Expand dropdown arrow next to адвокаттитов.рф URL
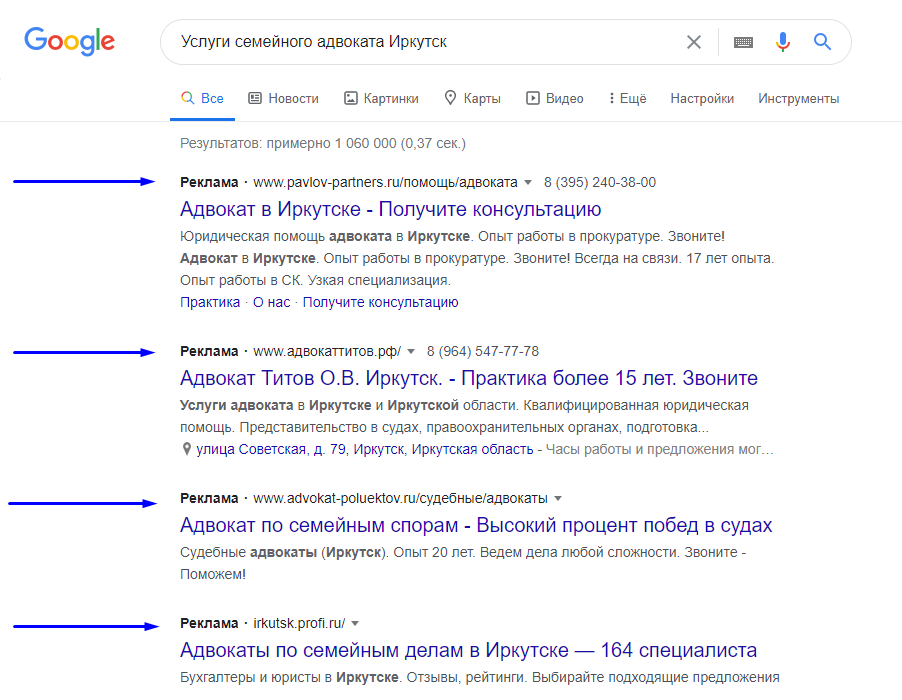 click(411, 351)
